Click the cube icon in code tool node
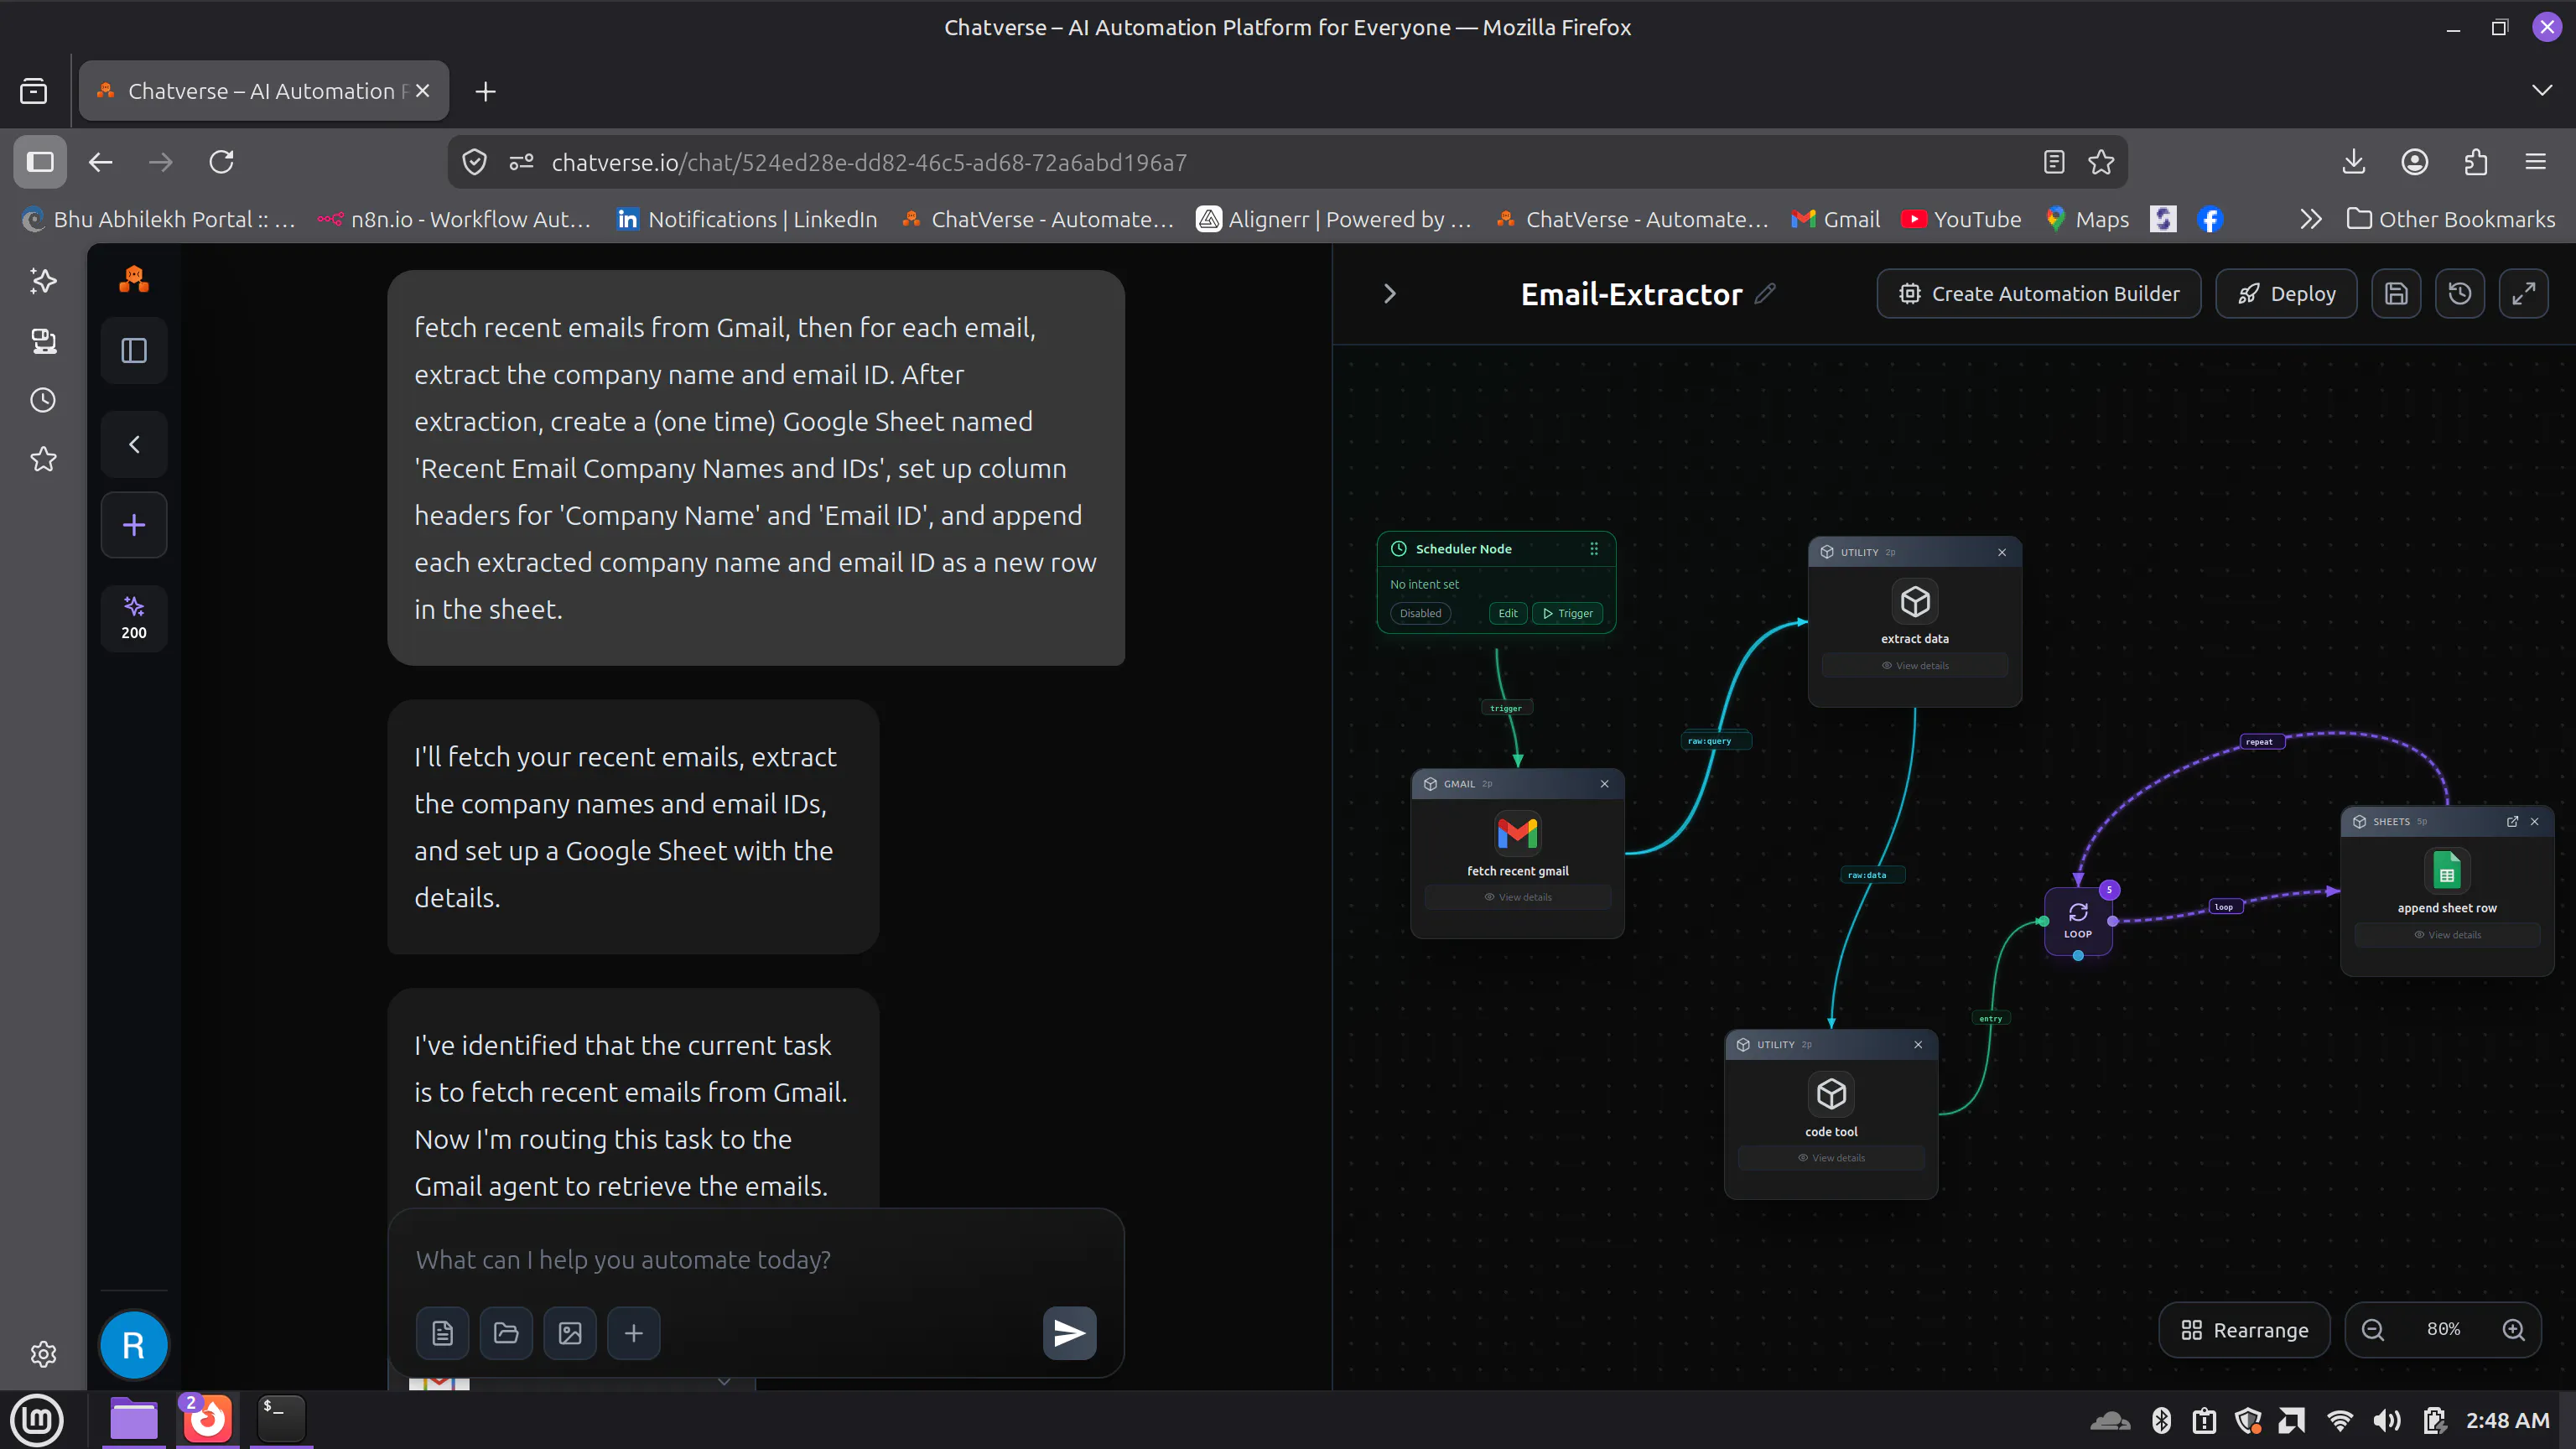2576x1449 pixels. pos(1831,1094)
